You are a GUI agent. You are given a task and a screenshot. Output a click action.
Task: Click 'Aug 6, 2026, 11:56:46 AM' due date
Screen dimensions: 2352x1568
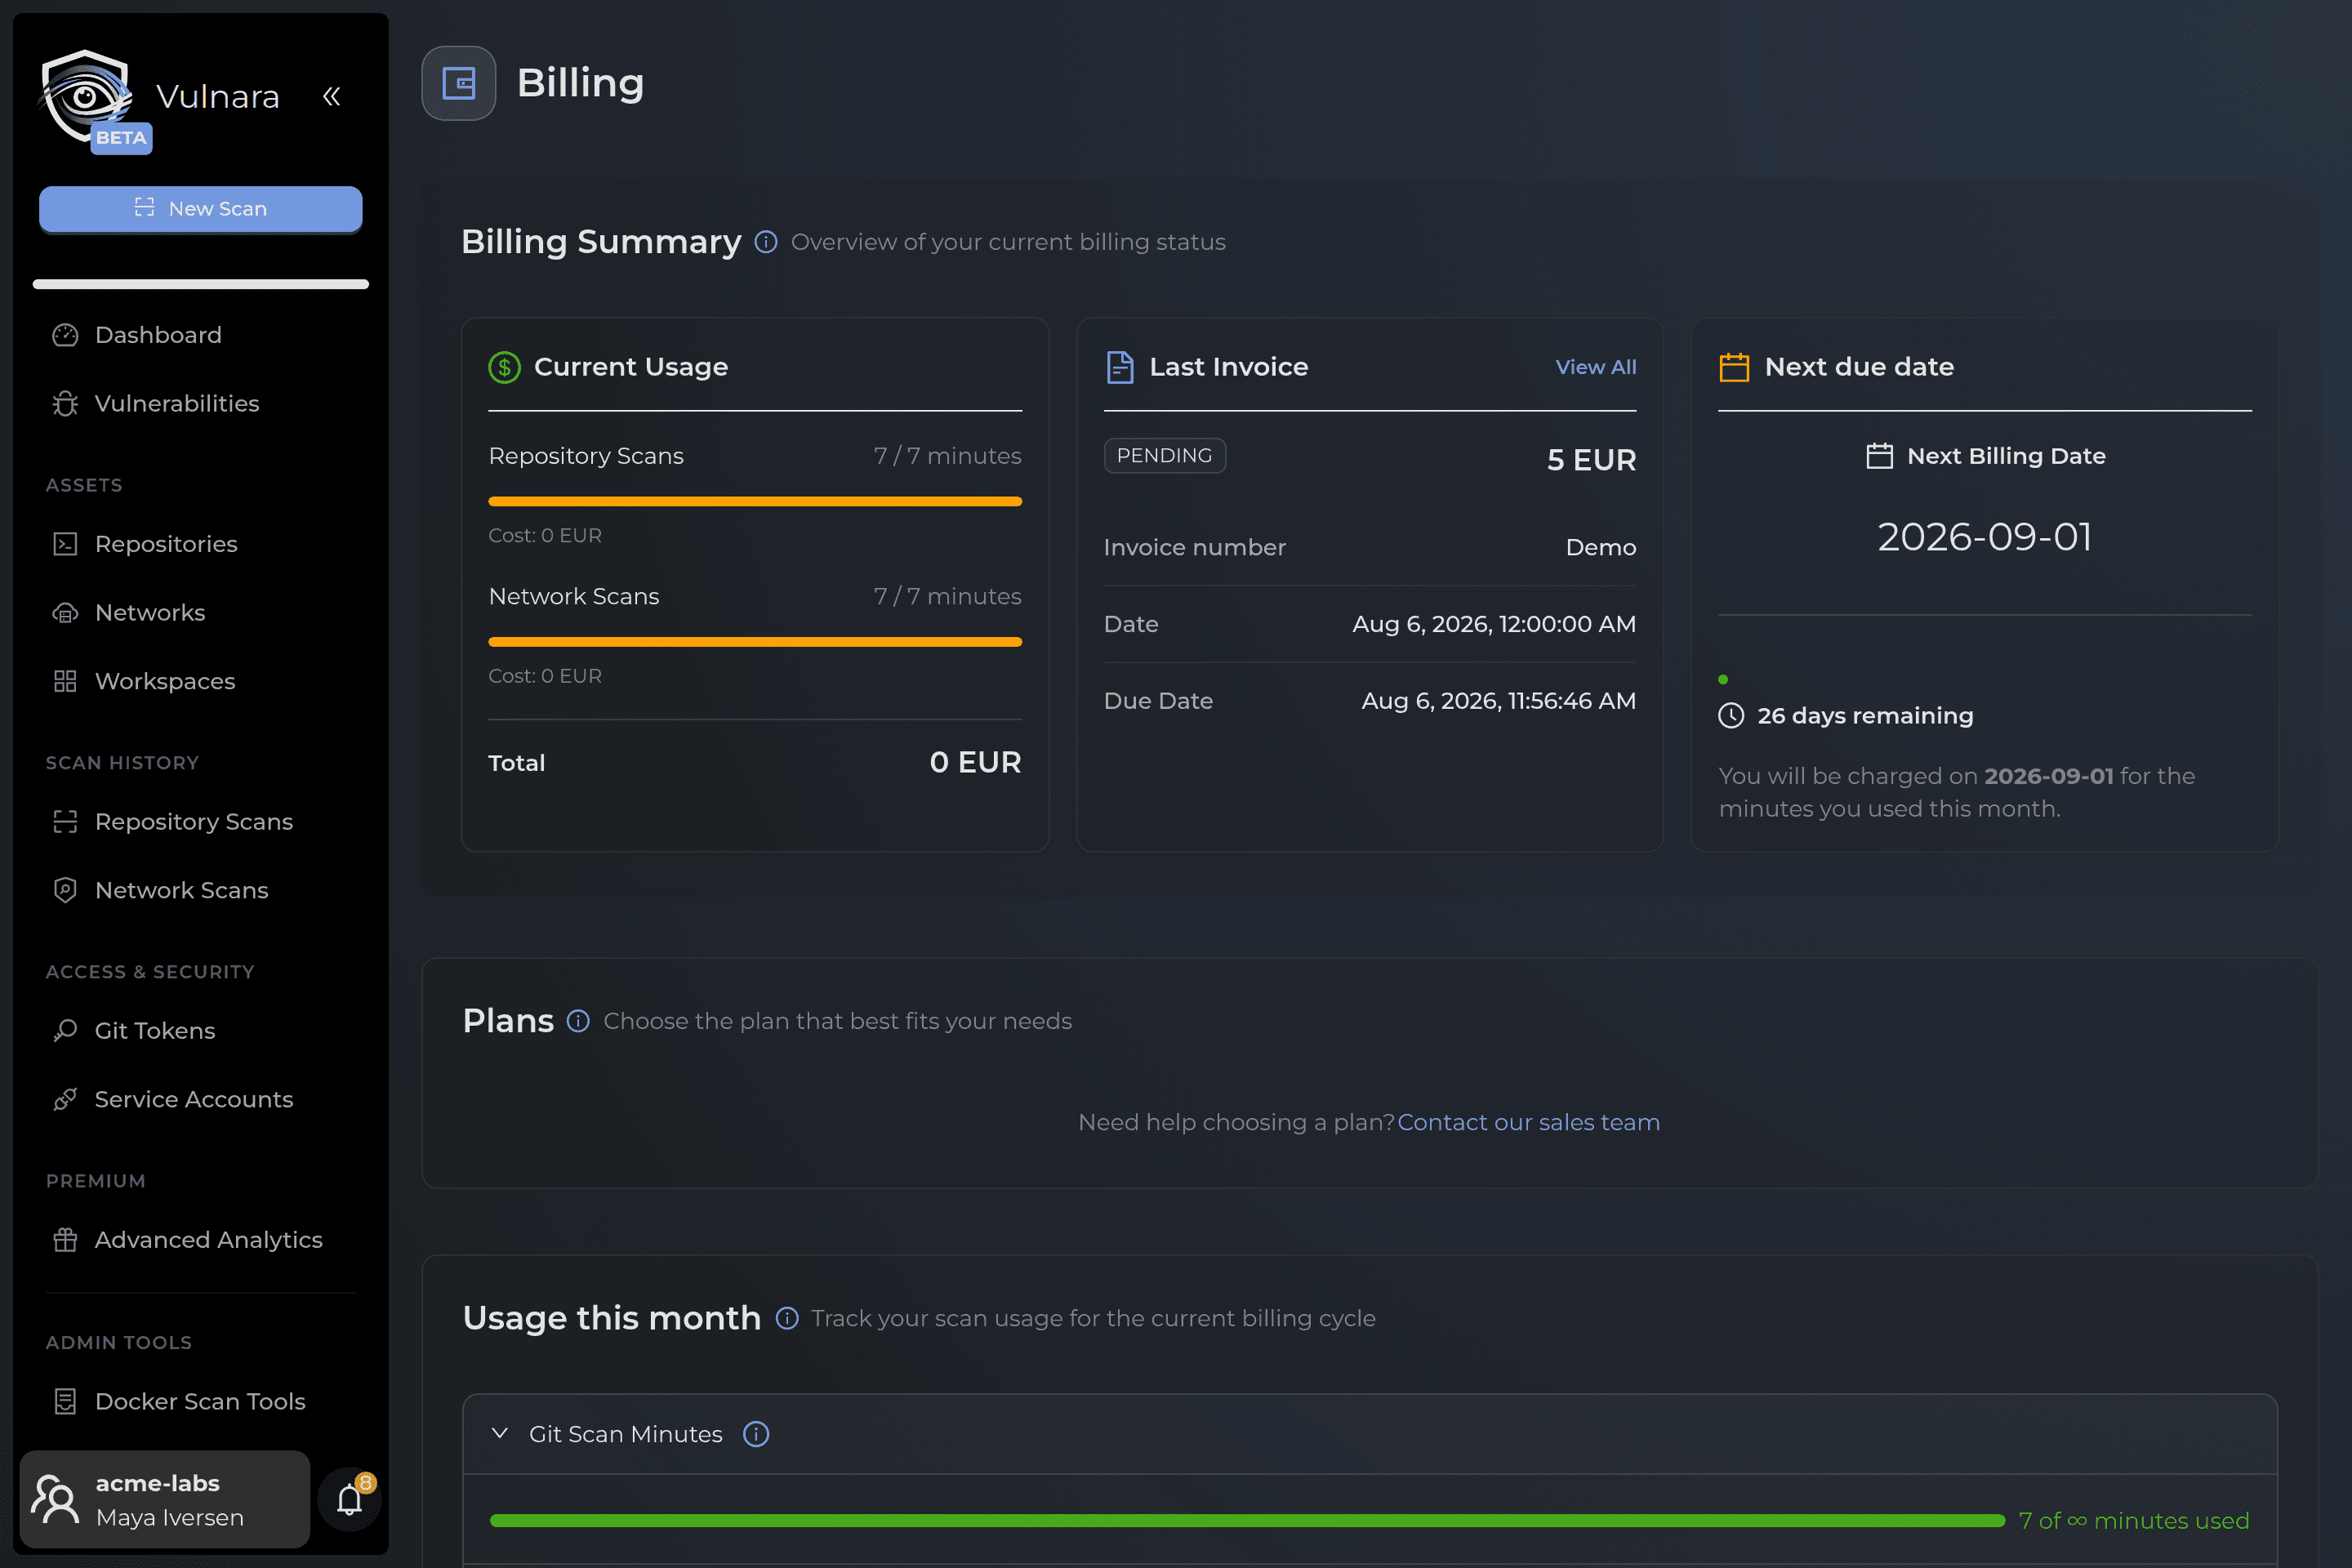click(x=1499, y=701)
